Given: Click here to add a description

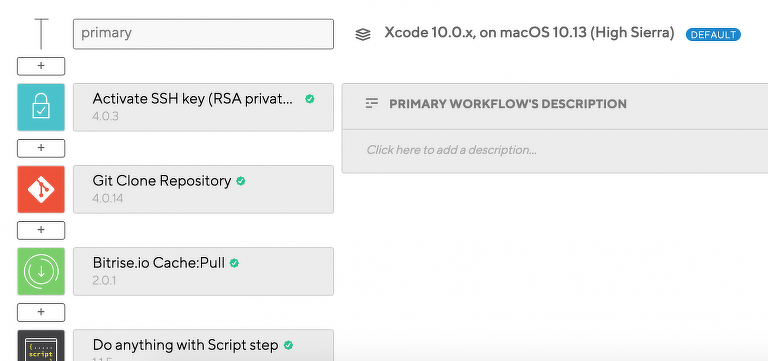Looking at the screenshot, I should coord(452,150).
